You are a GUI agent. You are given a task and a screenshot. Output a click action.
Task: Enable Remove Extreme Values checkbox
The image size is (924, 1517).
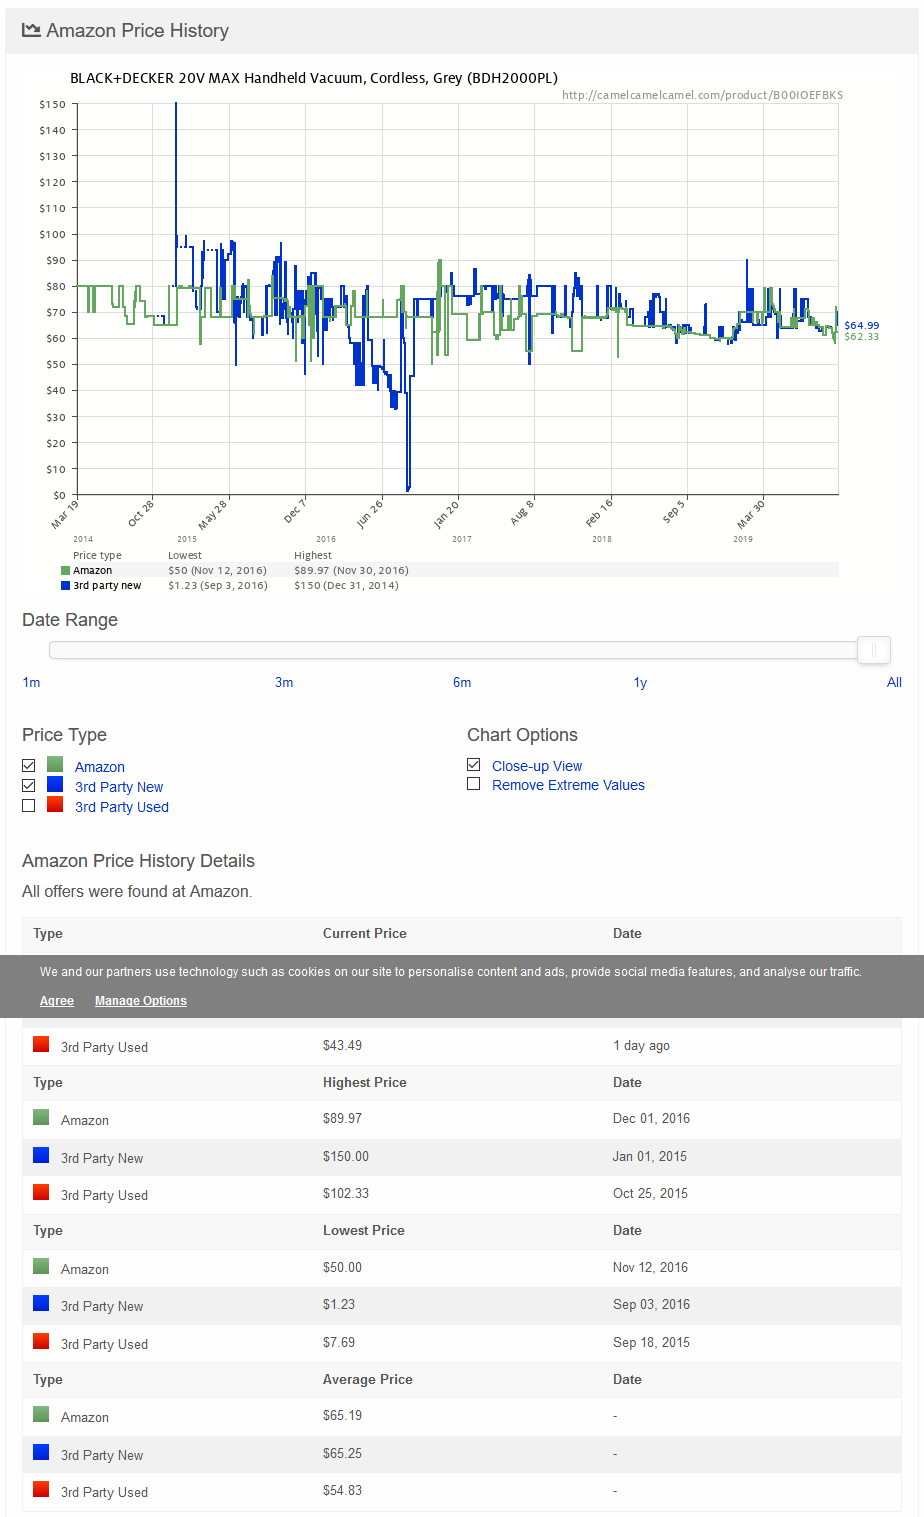click(474, 784)
